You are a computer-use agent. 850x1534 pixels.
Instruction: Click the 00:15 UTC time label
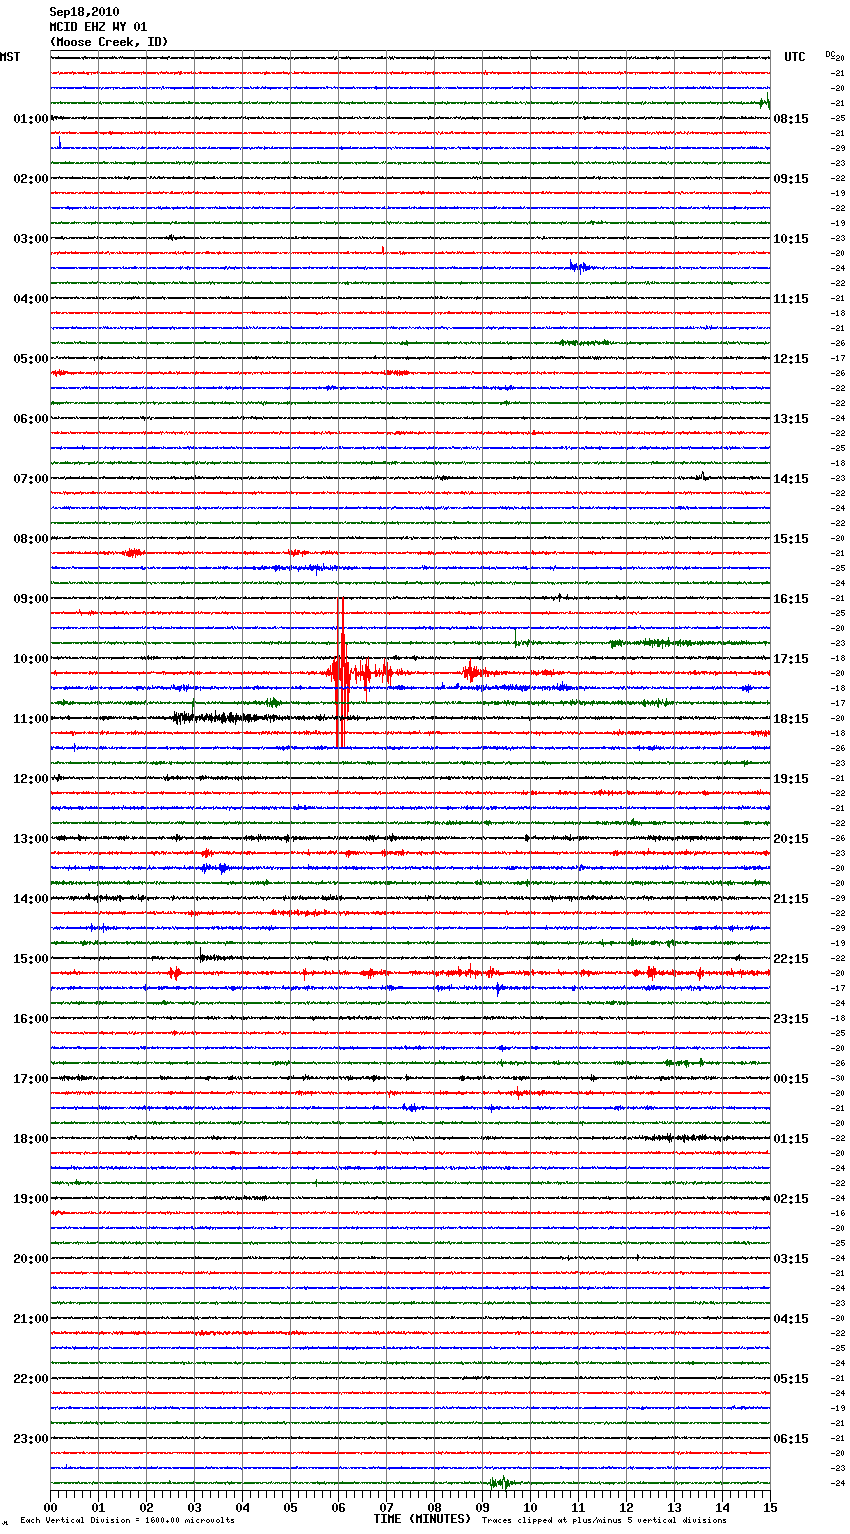pos(791,1079)
